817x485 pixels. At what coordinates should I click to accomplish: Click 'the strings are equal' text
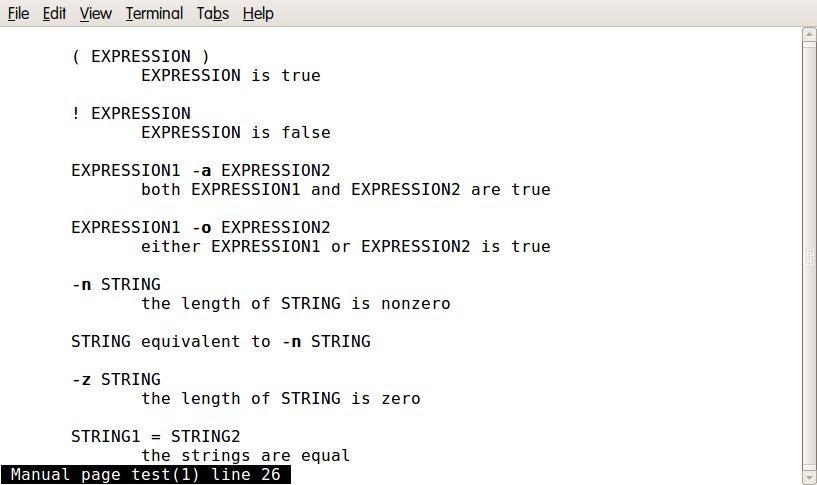coord(245,455)
